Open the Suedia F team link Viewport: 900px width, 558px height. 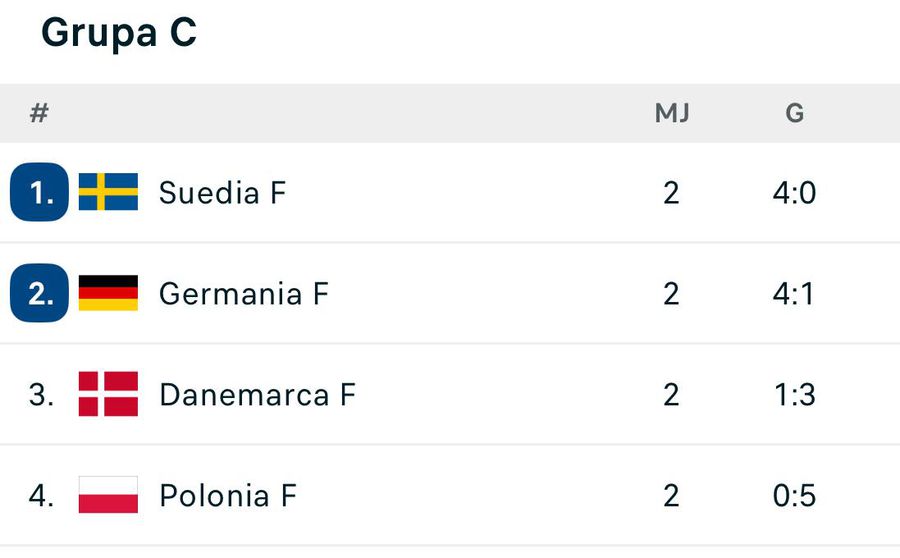click(x=222, y=192)
